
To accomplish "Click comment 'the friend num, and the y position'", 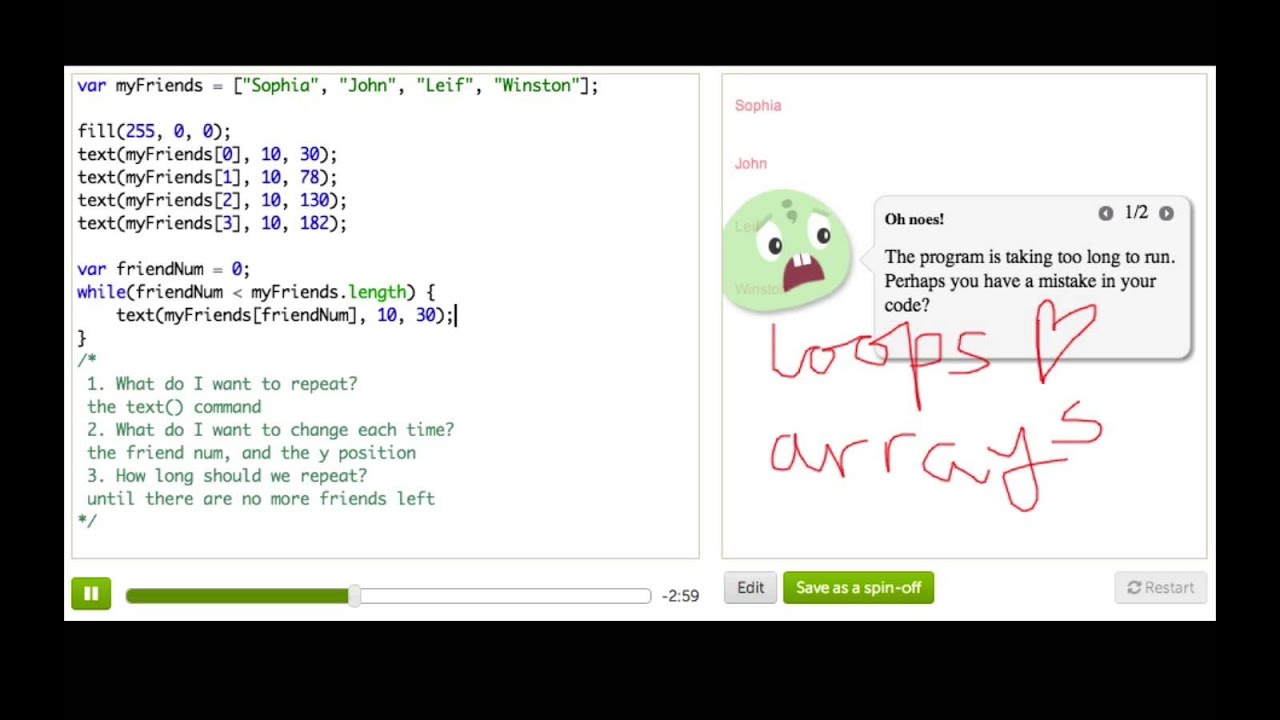I will pos(251,453).
